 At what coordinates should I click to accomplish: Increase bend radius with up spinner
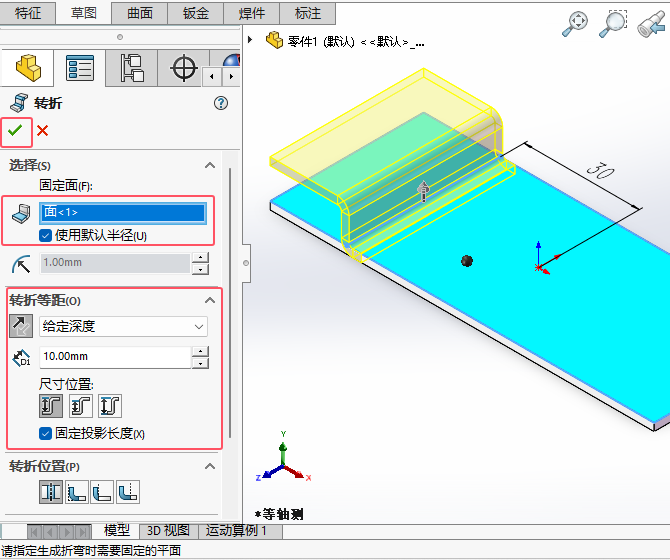[200, 258]
